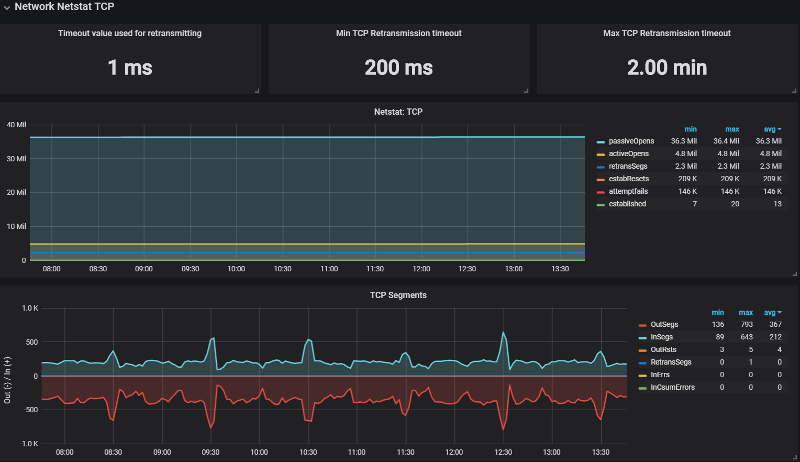This screenshot has width=800, height=462.
Task: Click the InCsumErrors green series color icon
Action: pos(642,387)
